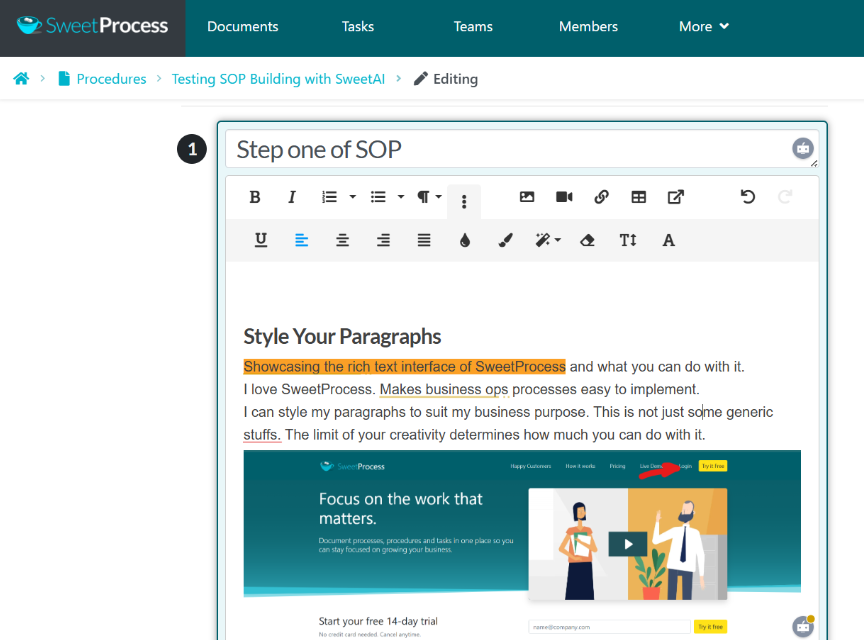Image resolution: width=864 pixels, height=640 pixels.
Task: Align text left
Action: coord(301,240)
